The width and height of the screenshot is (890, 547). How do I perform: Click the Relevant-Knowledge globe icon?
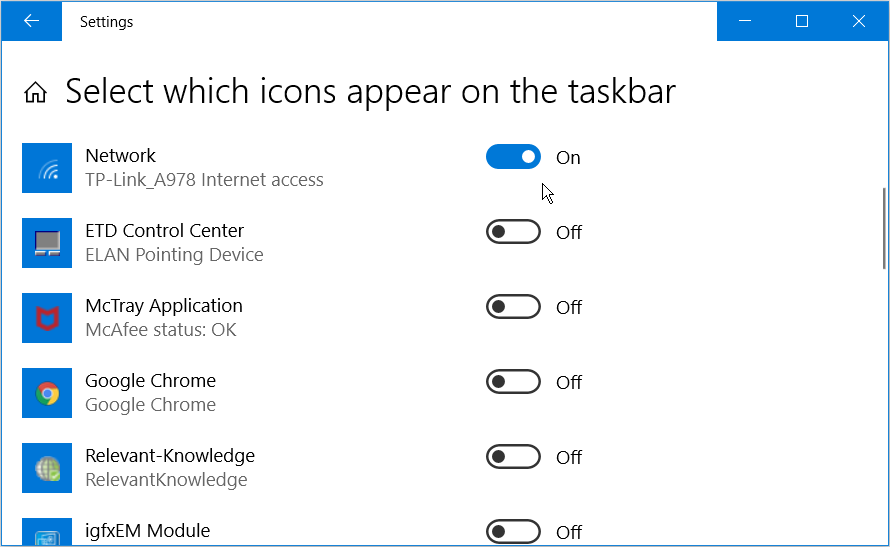tap(47, 468)
